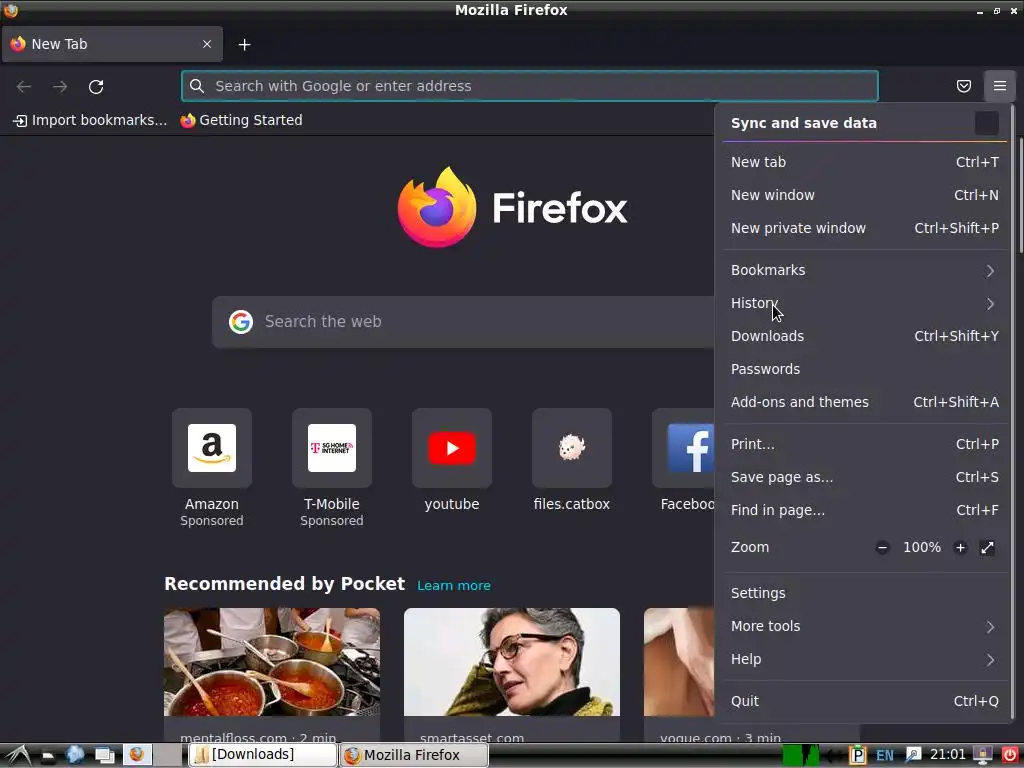Click Import bookmarks… in the bookmarks toolbar
Viewport: 1024px width, 768px height.
click(90, 120)
